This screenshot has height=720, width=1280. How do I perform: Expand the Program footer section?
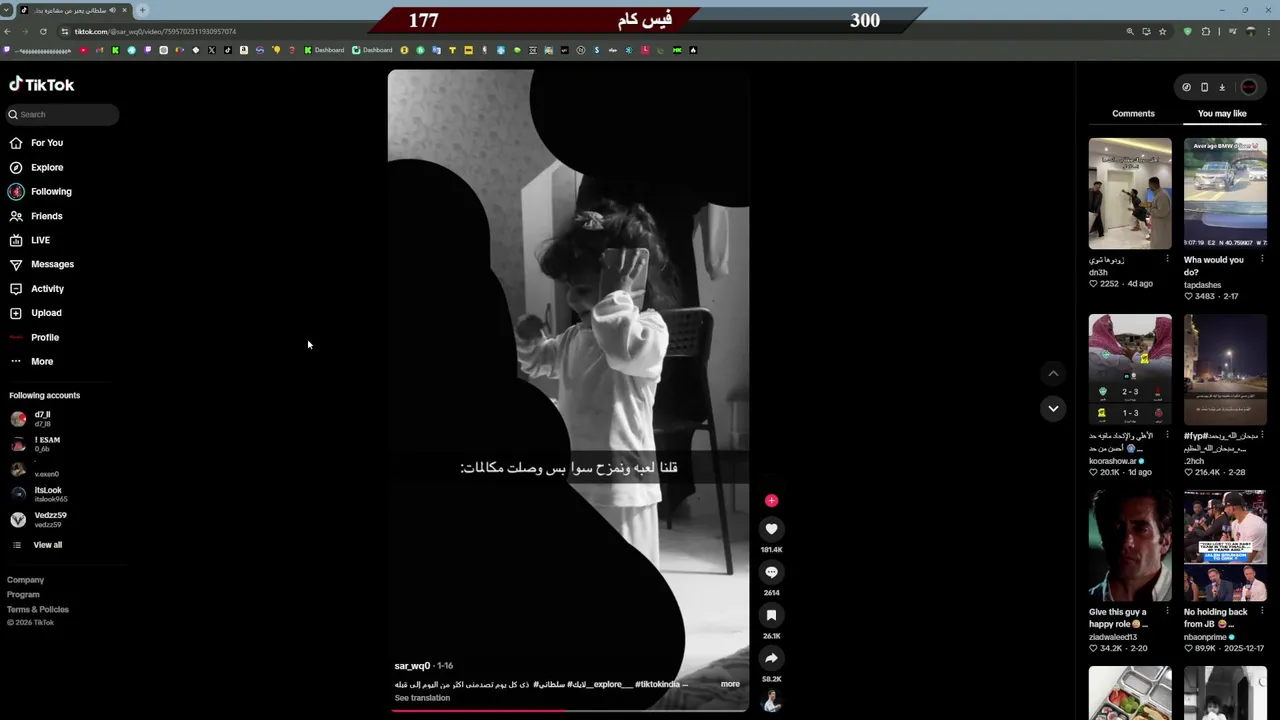pos(23,594)
